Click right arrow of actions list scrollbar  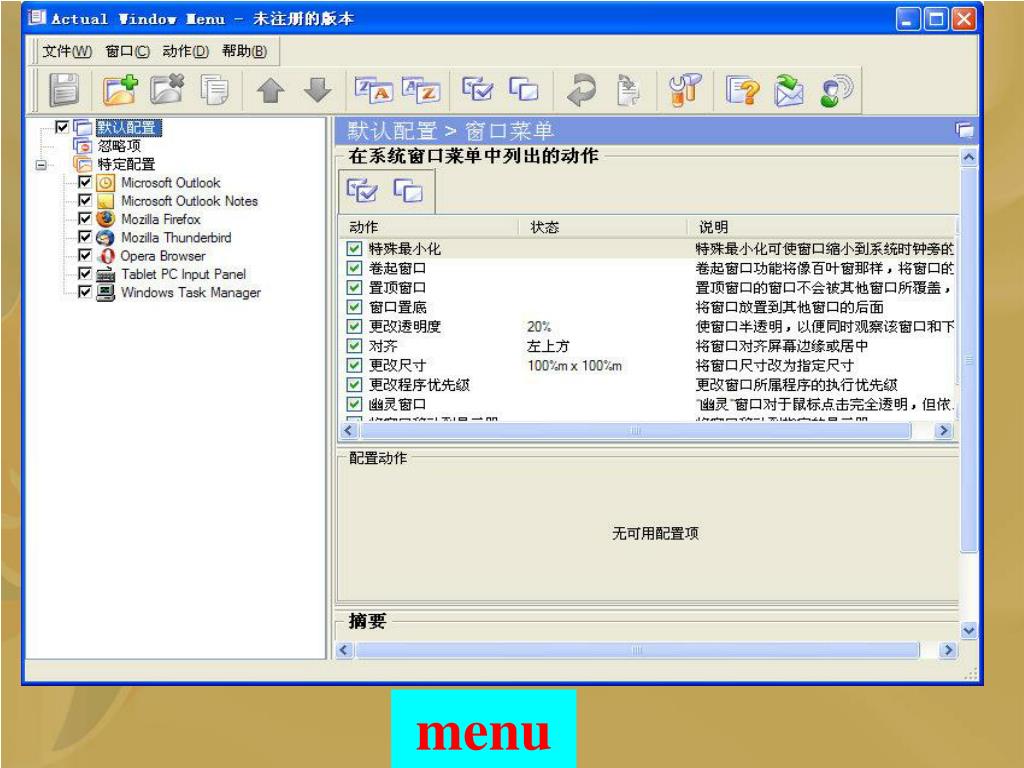[x=943, y=430]
